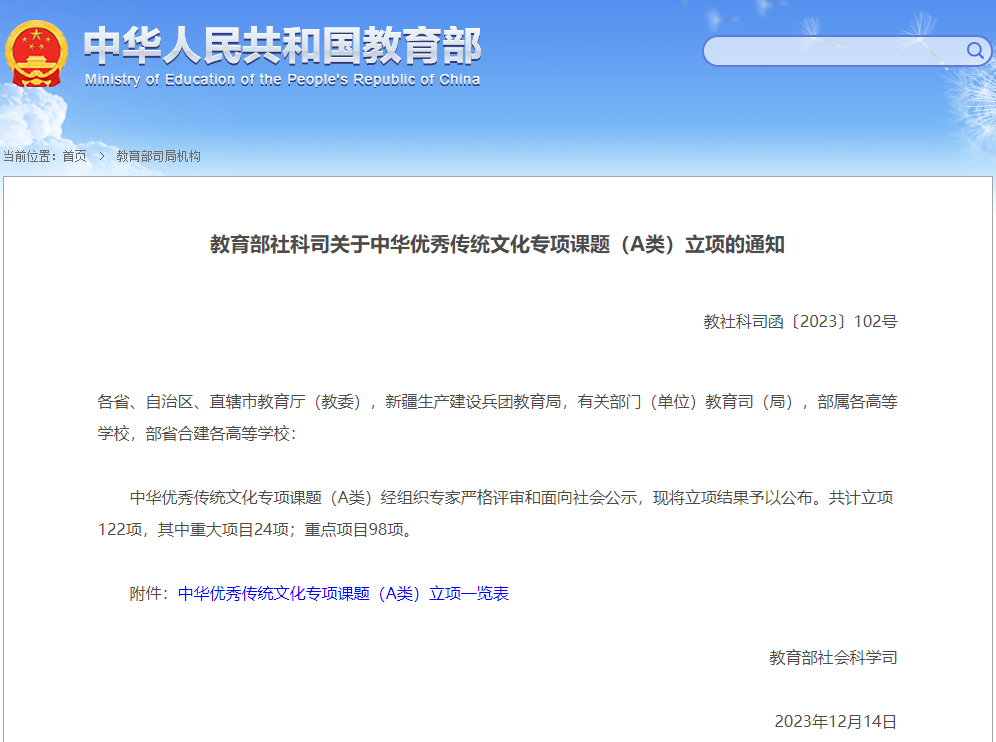
Task: Click the recipient paragraph starting with 各省、自治区
Action: coord(497,402)
